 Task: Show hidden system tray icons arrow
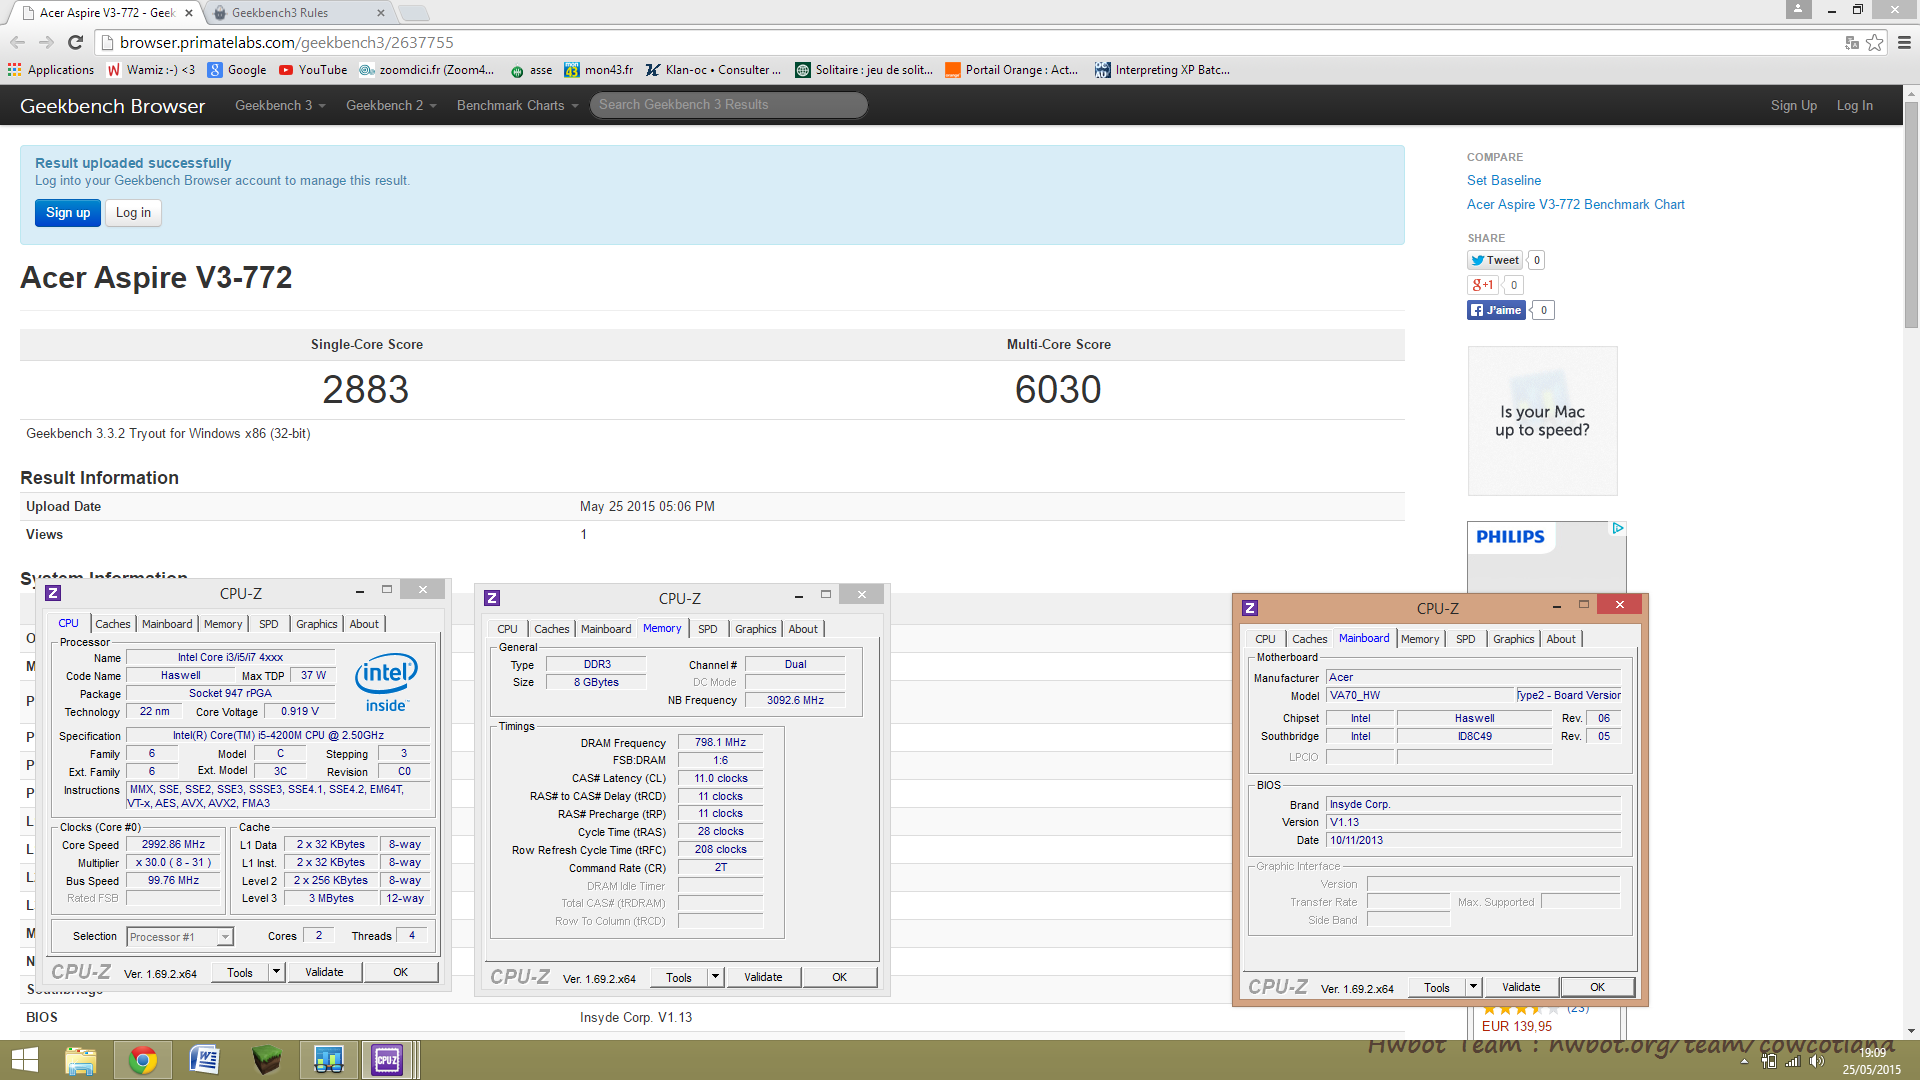[1745, 1062]
